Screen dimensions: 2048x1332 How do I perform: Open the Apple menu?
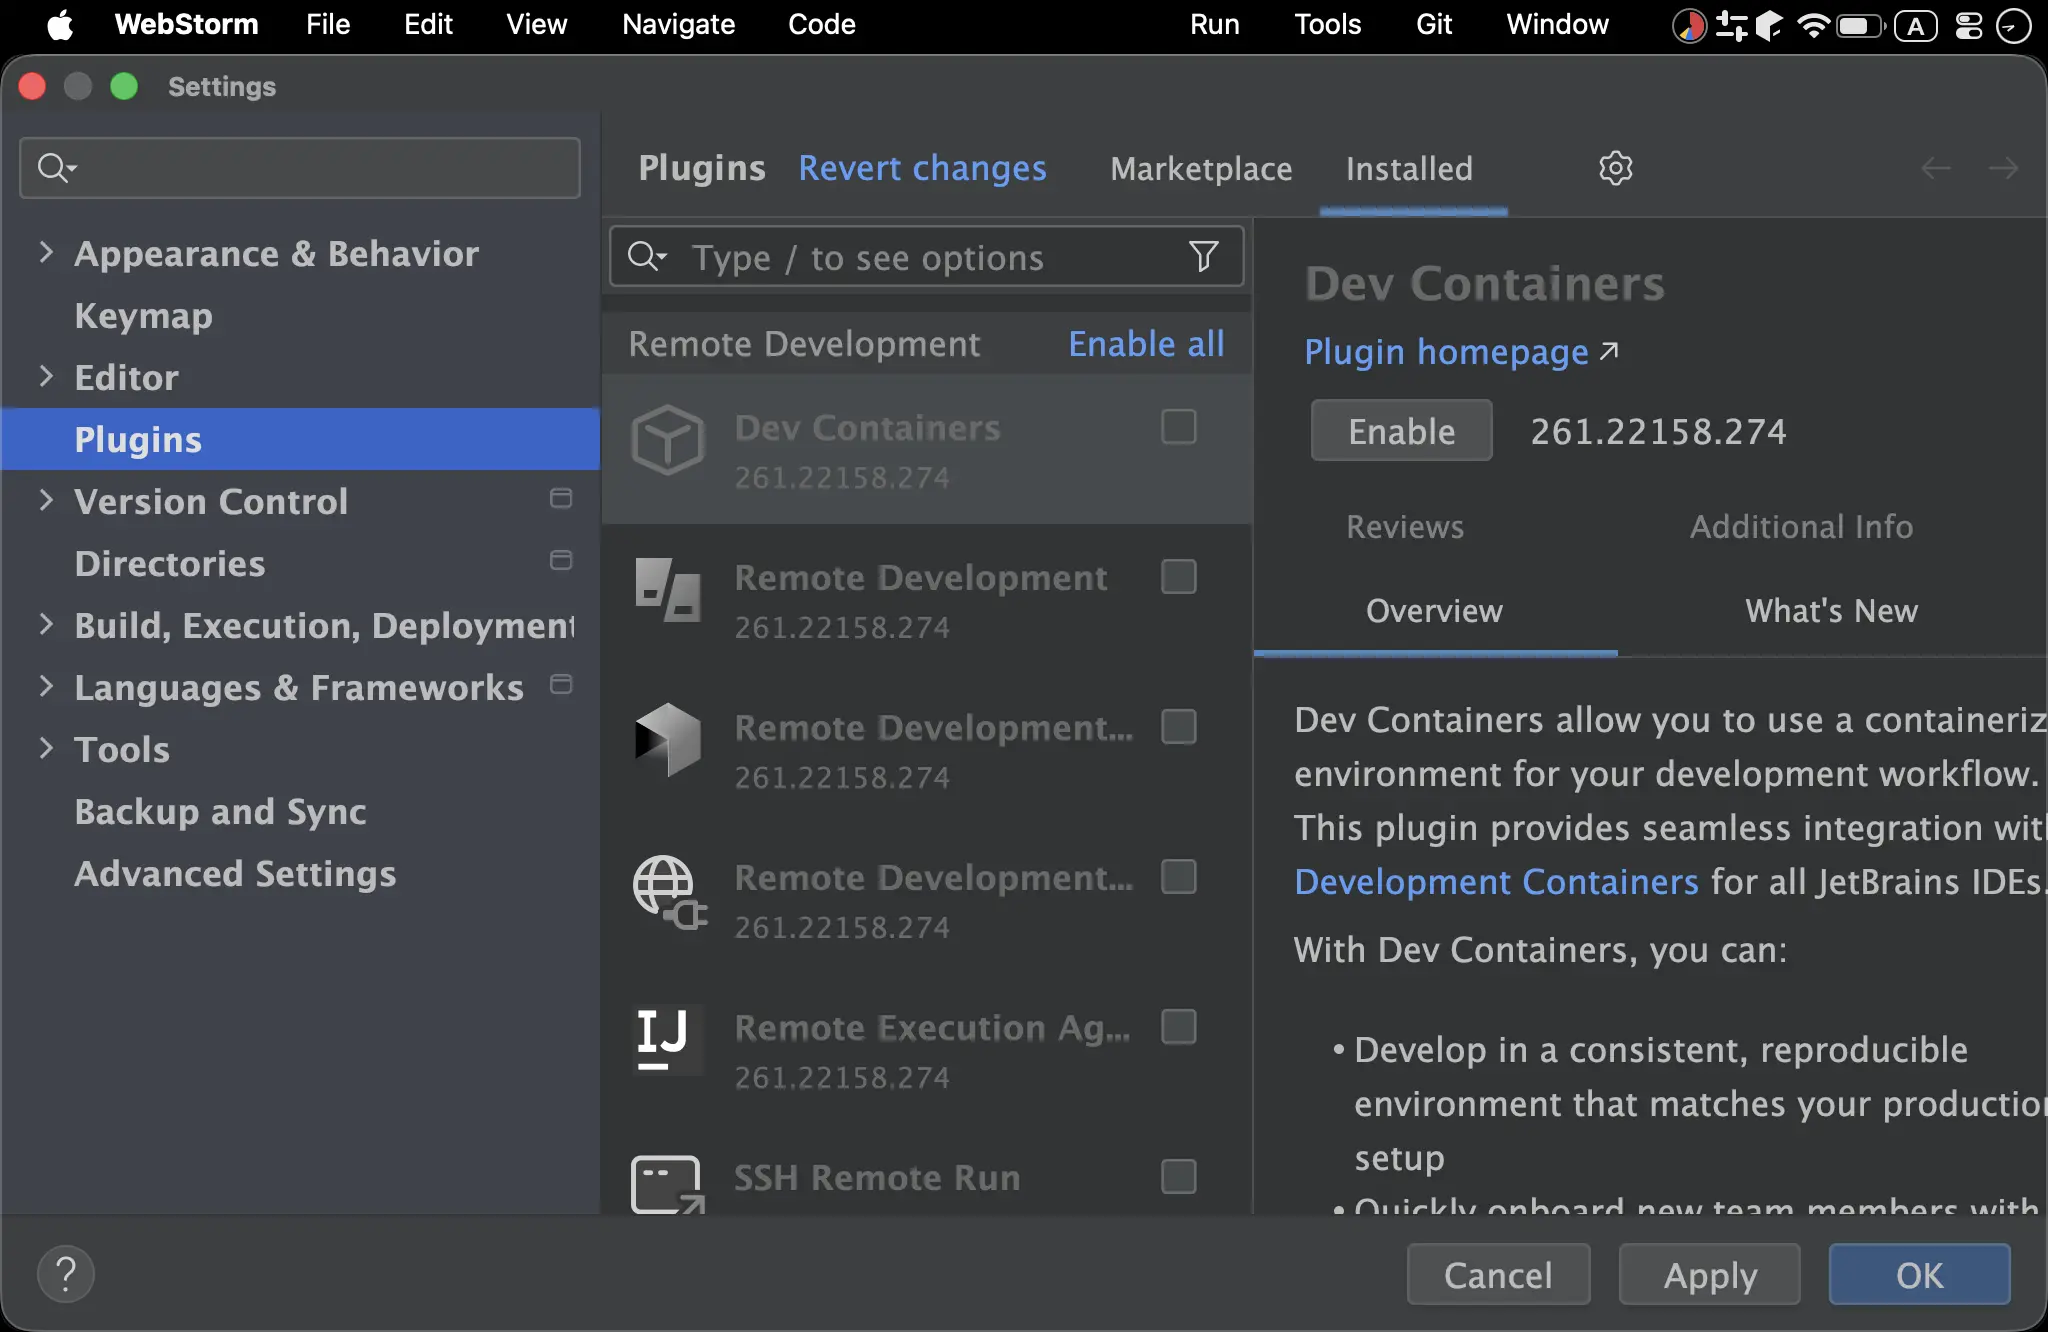tap(60, 25)
